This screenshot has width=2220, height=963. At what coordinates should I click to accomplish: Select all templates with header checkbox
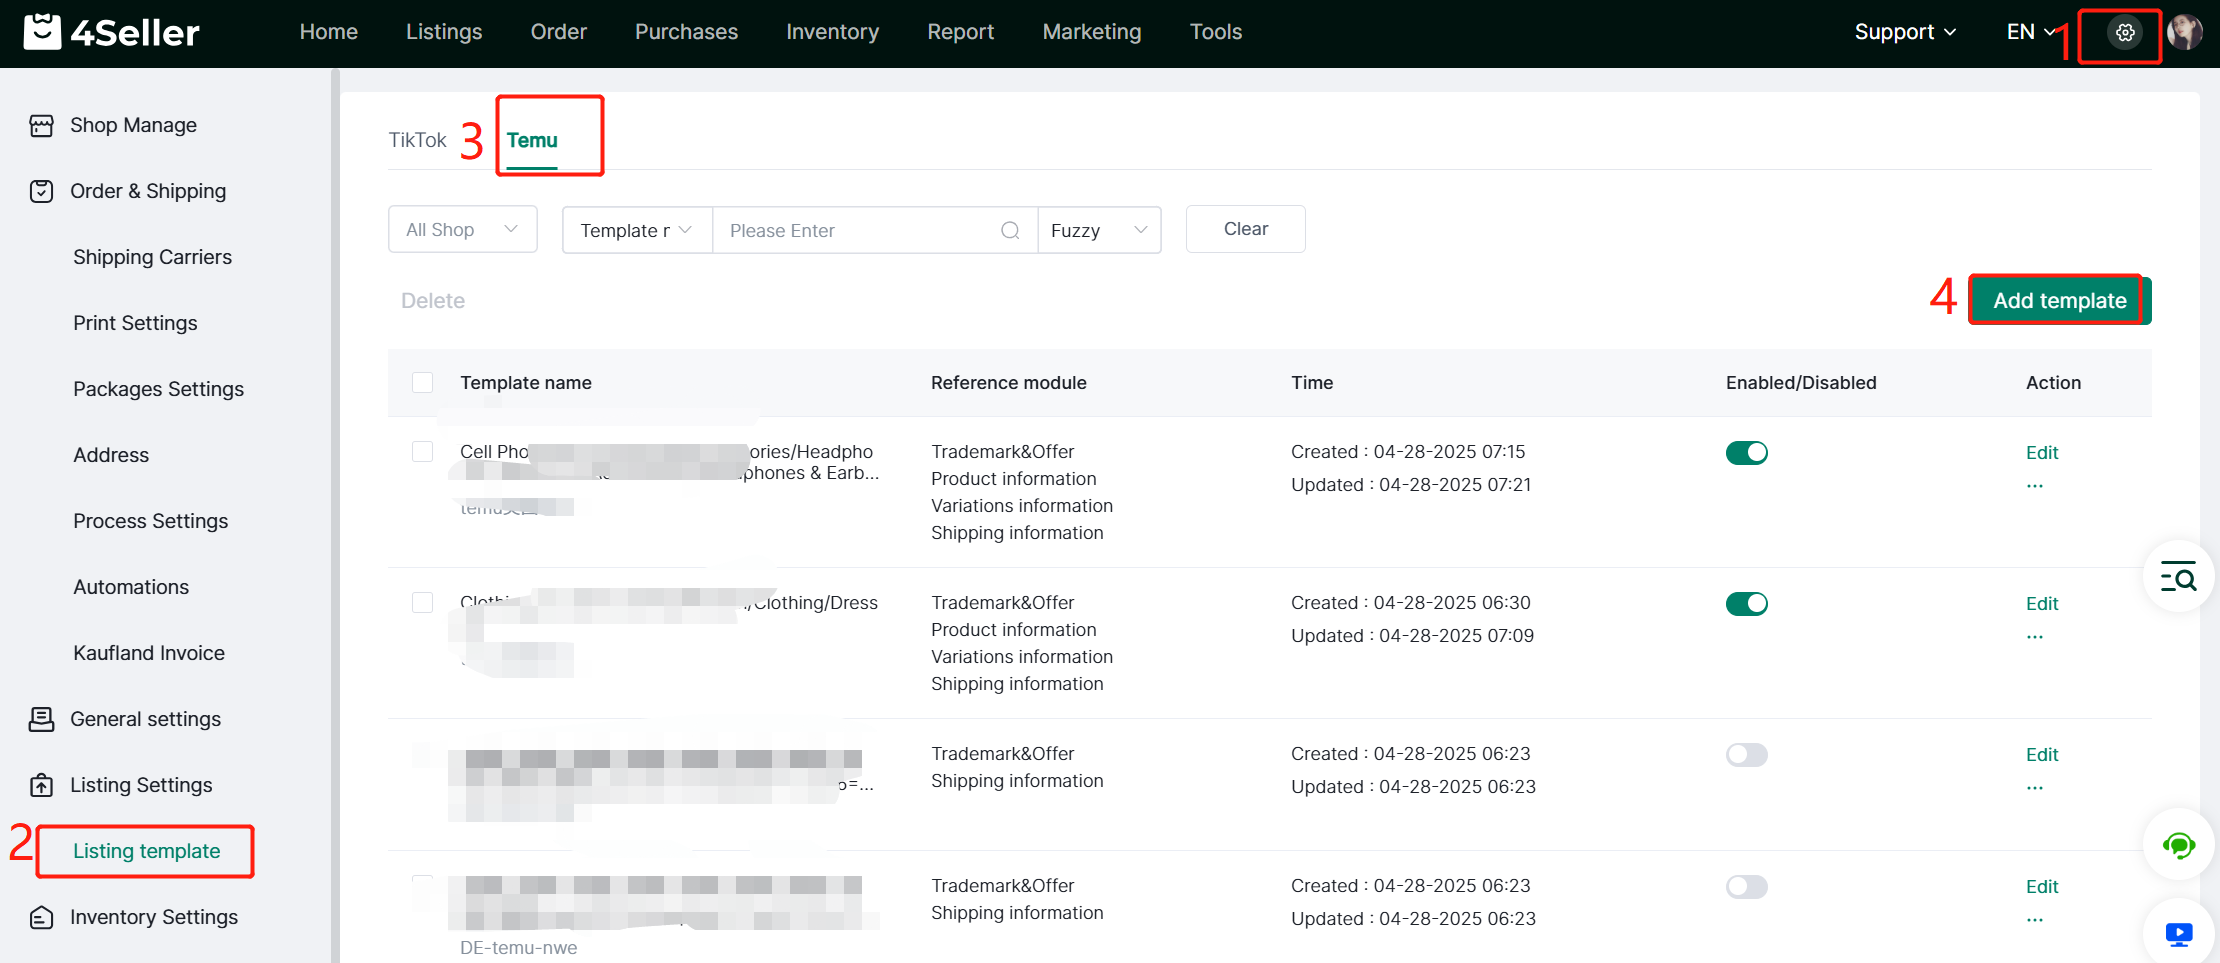tap(423, 382)
